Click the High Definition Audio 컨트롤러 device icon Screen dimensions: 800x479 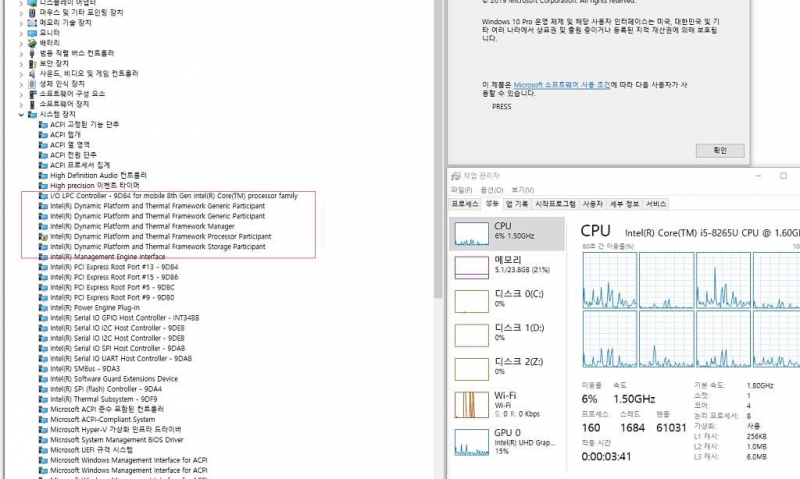tap(43, 175)
